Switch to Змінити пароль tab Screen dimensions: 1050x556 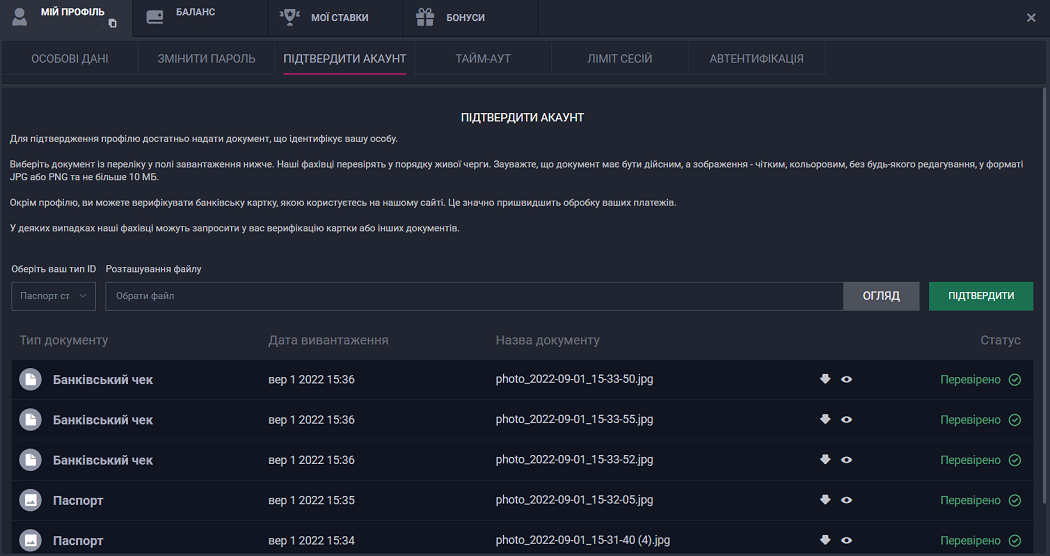(x=206, y=59)
